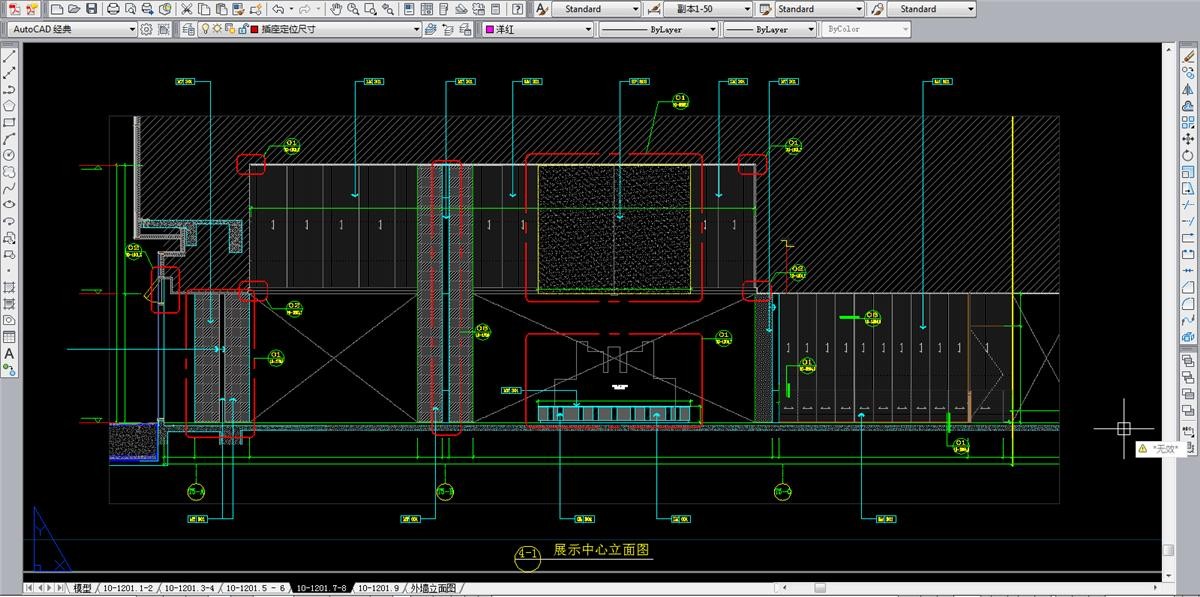Open the Layer Properties Manager icon

(189, 29)
